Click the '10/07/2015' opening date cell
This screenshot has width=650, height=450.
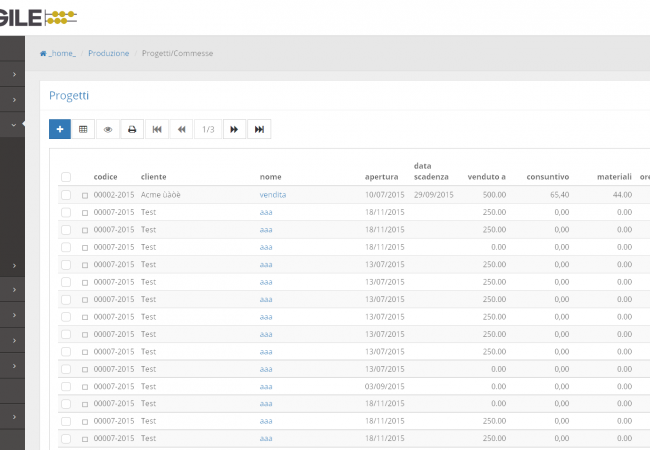click(x=385, y=195)
